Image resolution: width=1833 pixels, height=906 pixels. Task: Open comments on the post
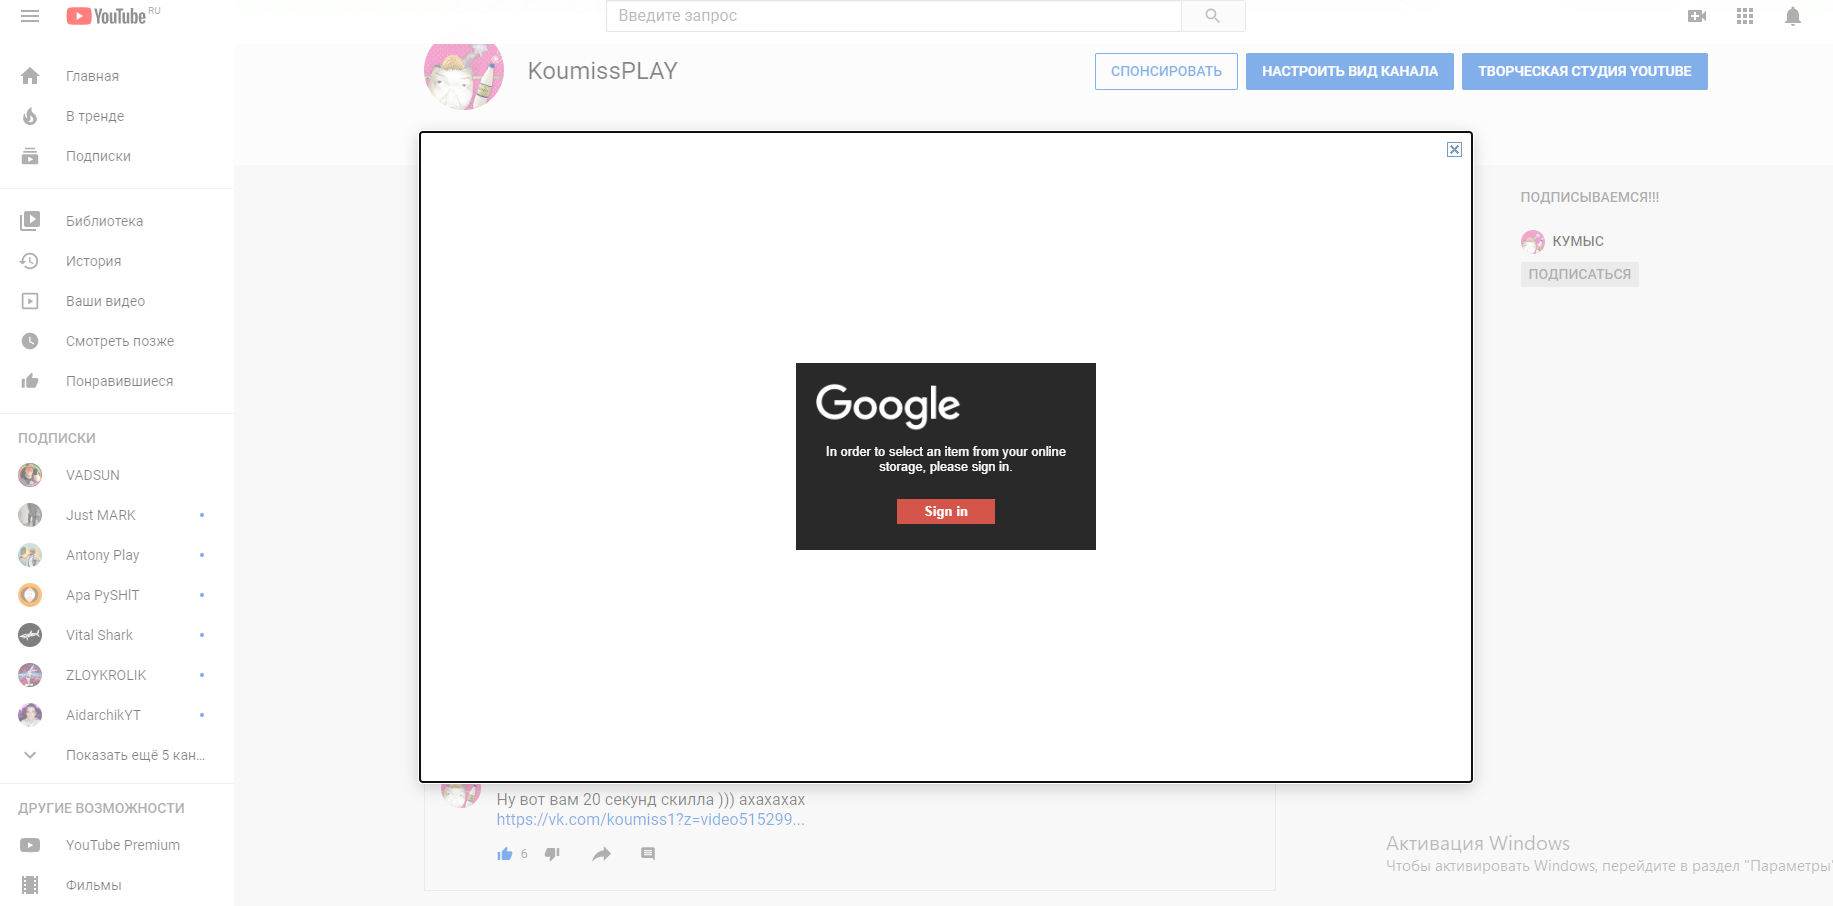648,854
